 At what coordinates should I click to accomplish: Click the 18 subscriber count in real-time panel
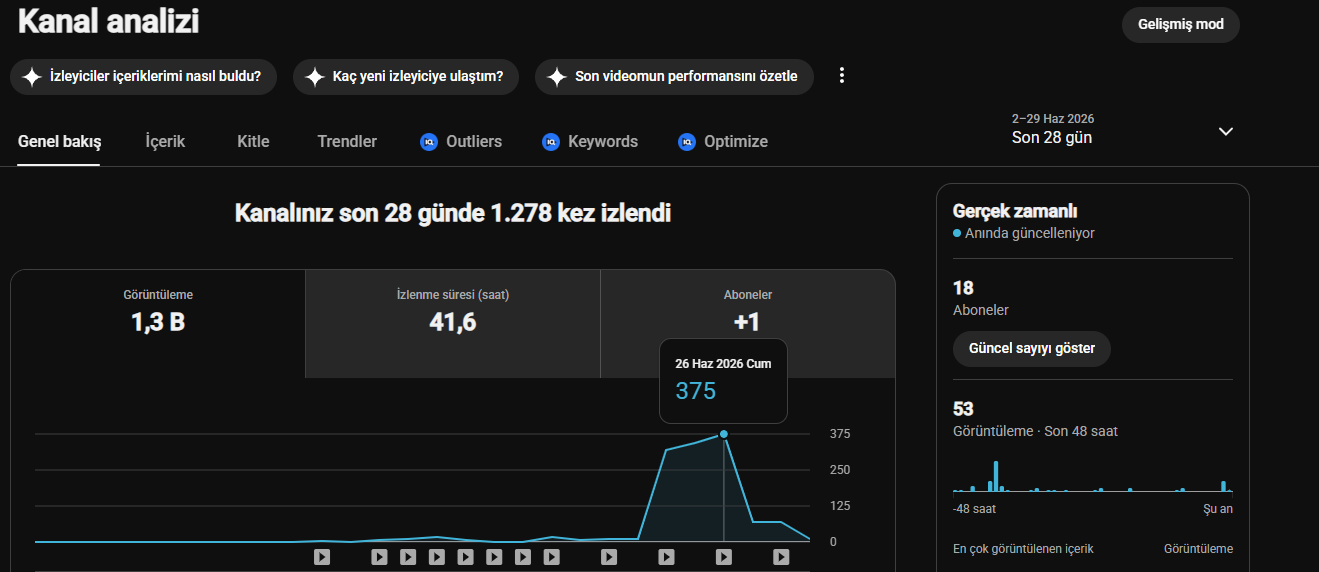963,289
